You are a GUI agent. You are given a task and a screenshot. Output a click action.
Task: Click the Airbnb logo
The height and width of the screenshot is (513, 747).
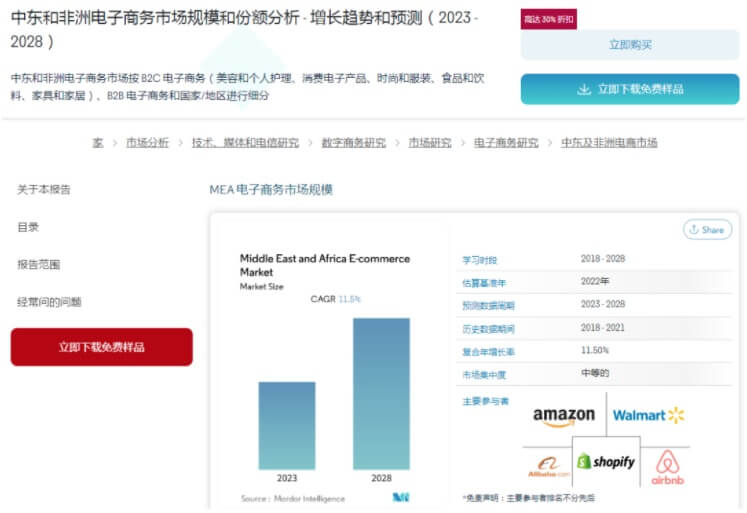tap(667, 467)
